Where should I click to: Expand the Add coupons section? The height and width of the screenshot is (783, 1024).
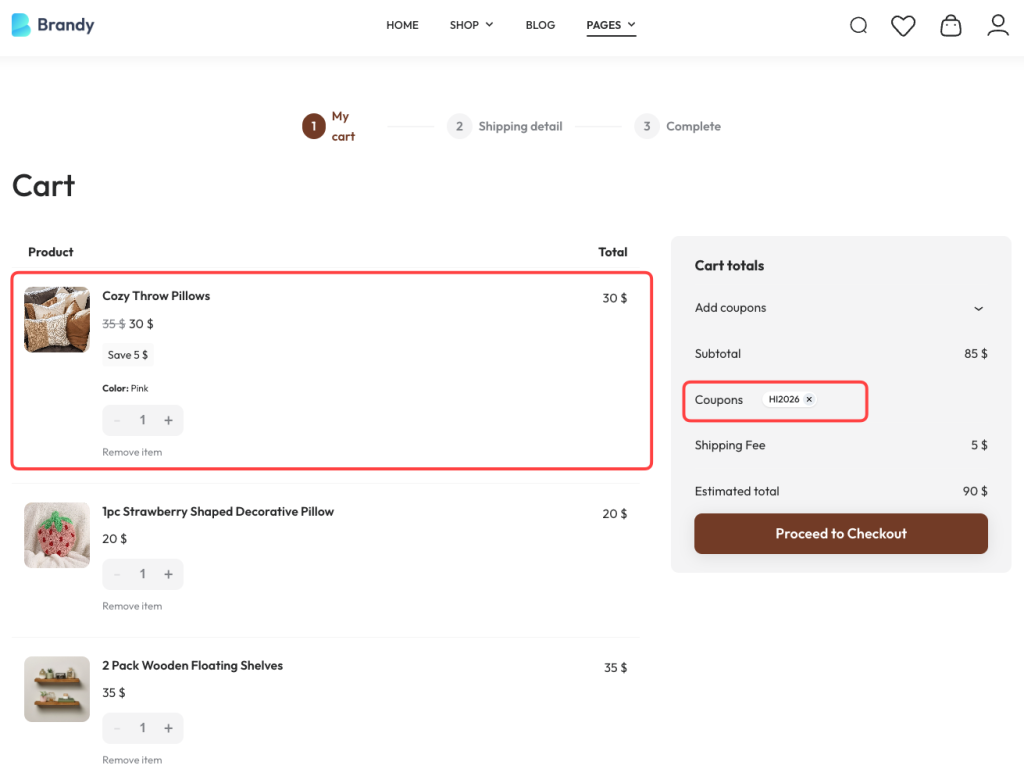tap(978, 308)
